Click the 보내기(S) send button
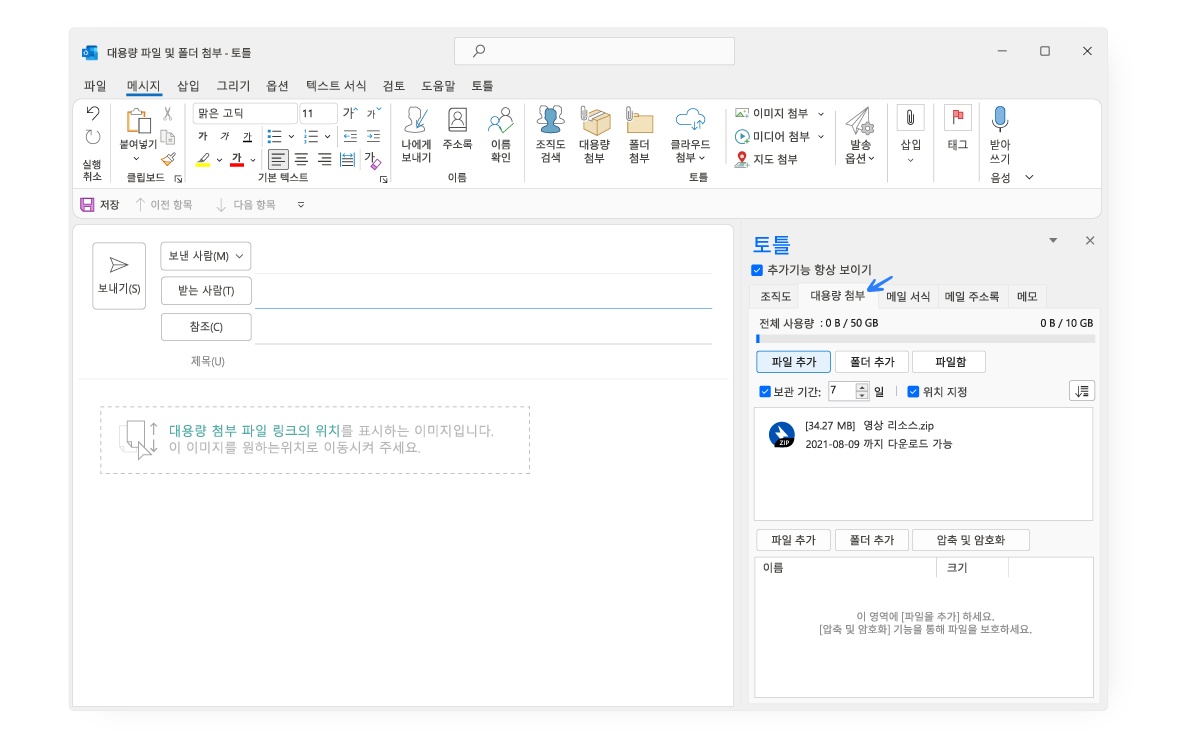The image size is (1200, 750). [119, 276]
